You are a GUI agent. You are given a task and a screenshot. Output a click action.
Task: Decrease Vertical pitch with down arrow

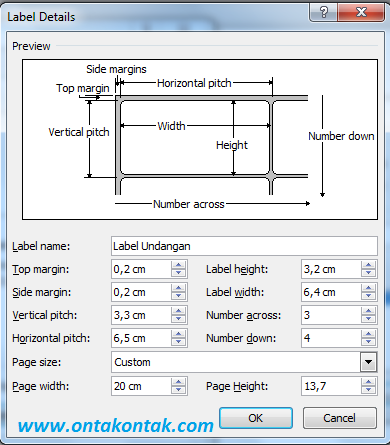point(179,319)
